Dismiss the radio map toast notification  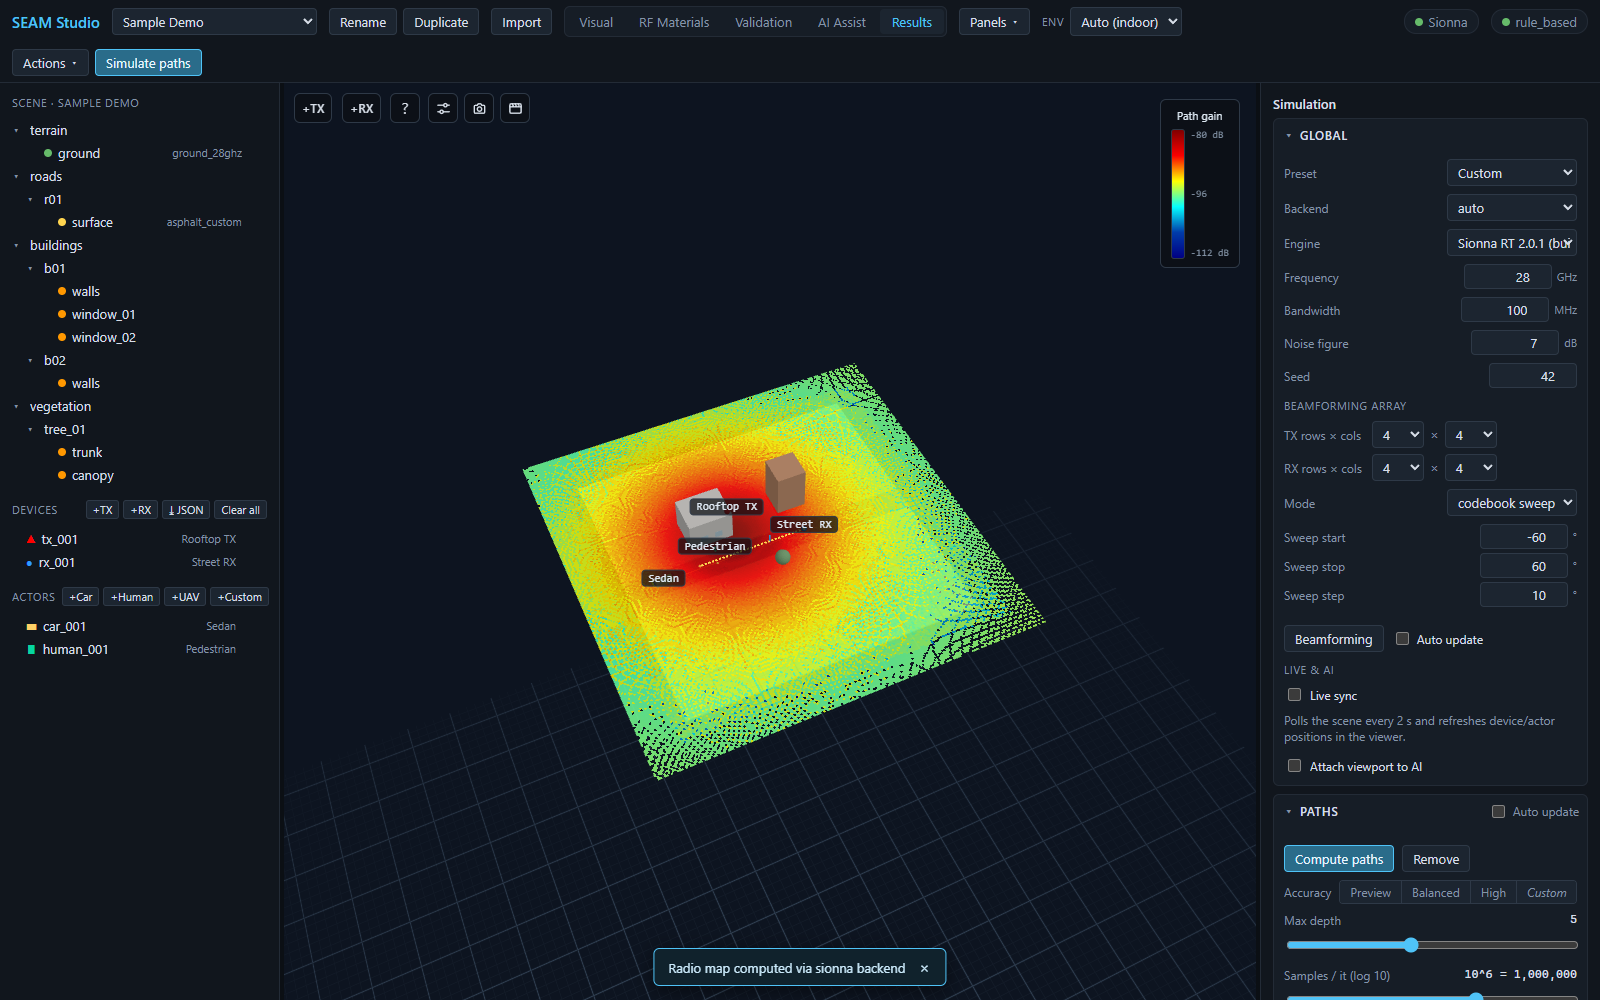coord(924,968)
